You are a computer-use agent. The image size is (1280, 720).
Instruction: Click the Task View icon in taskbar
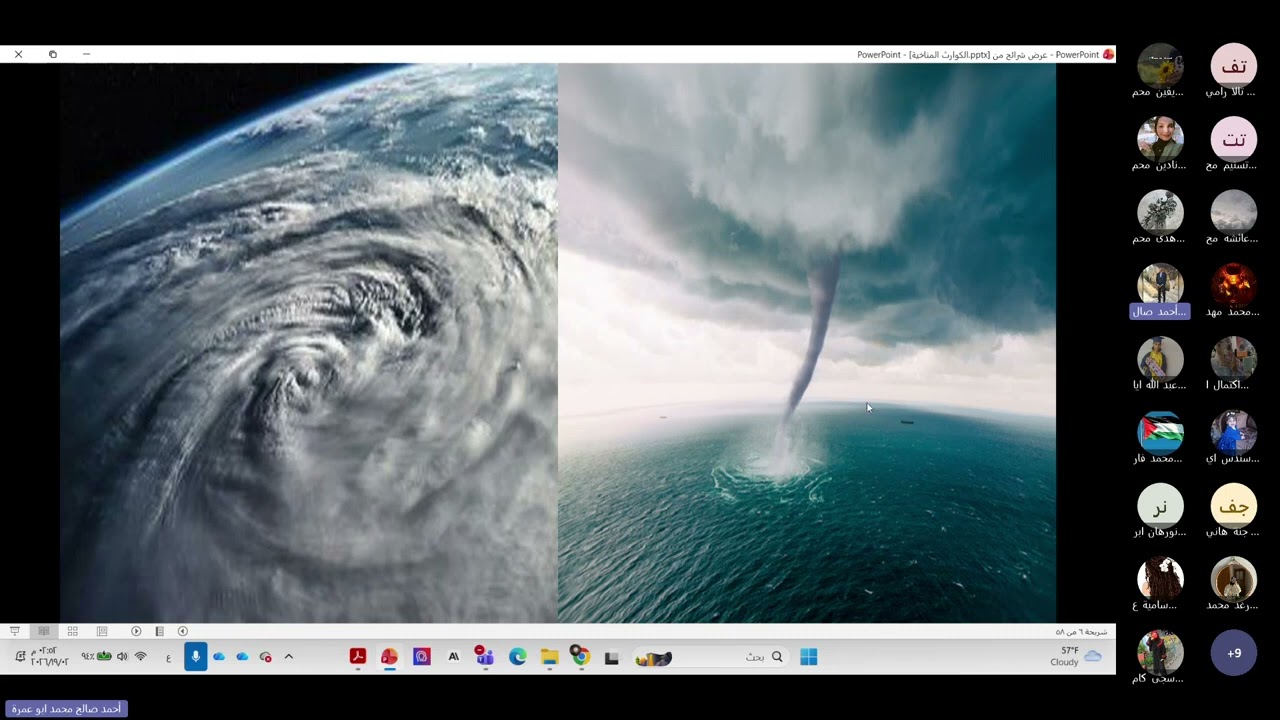612,657
